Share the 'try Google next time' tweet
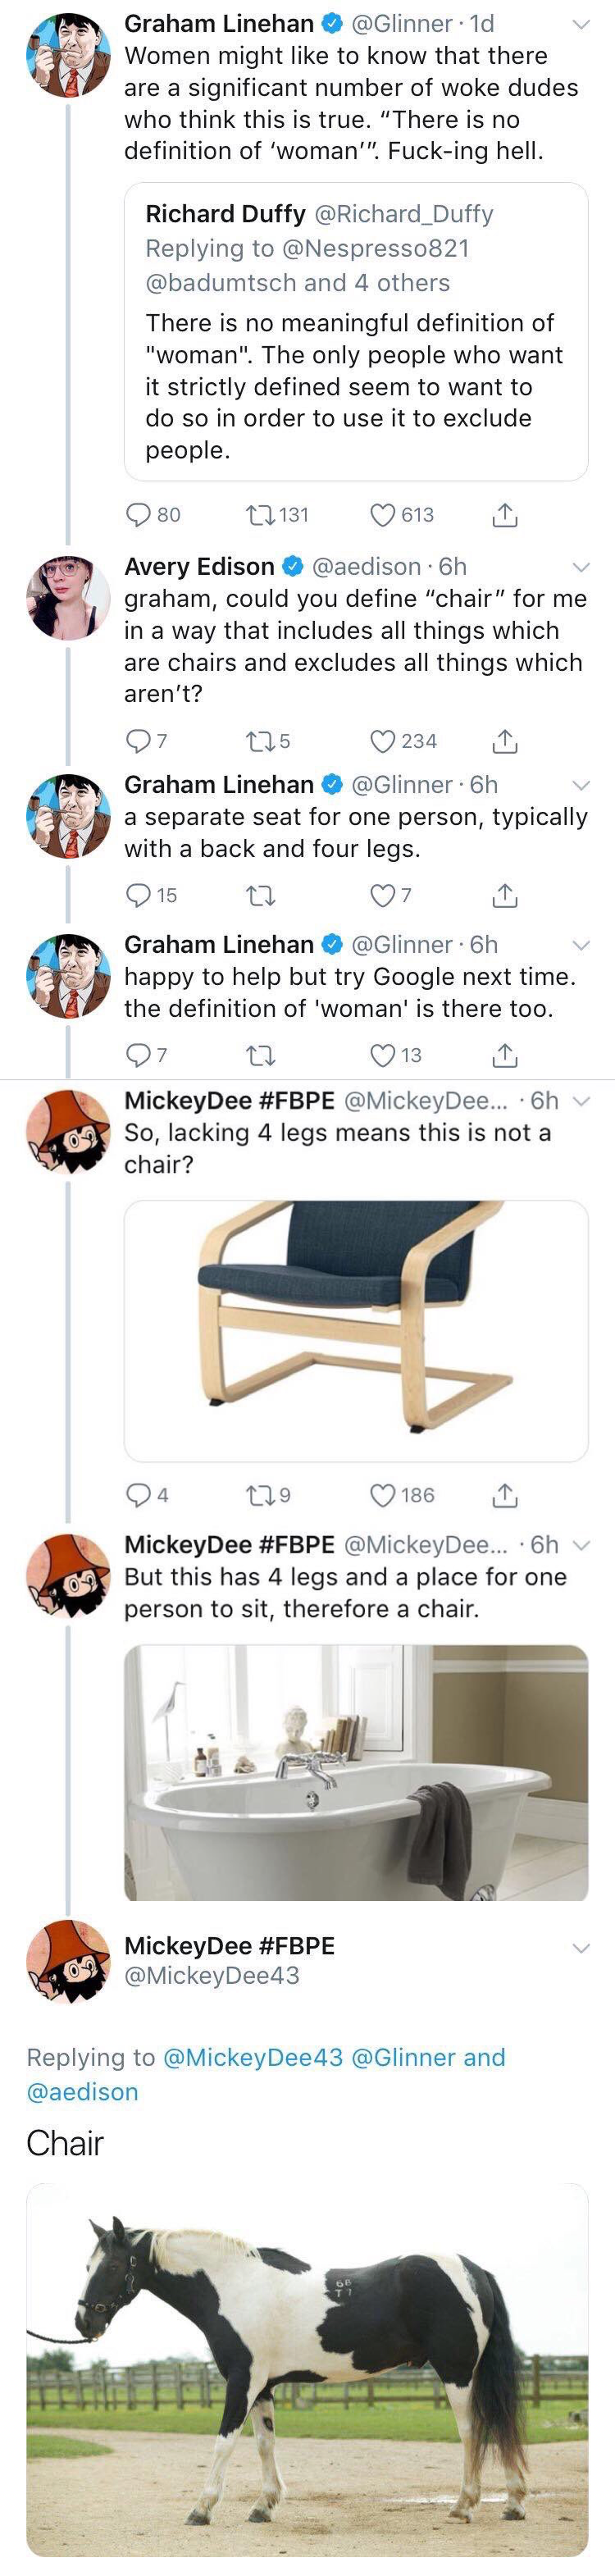This screenshot has width=615, height=2576. [x=505, y=1055]
